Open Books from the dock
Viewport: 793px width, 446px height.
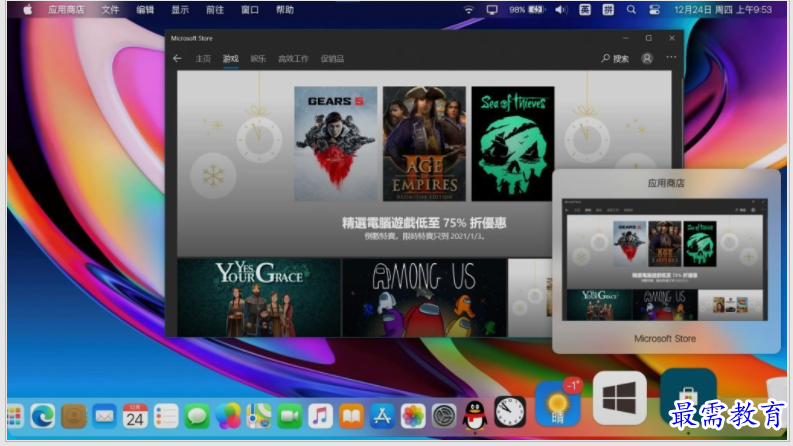[351, 416]
